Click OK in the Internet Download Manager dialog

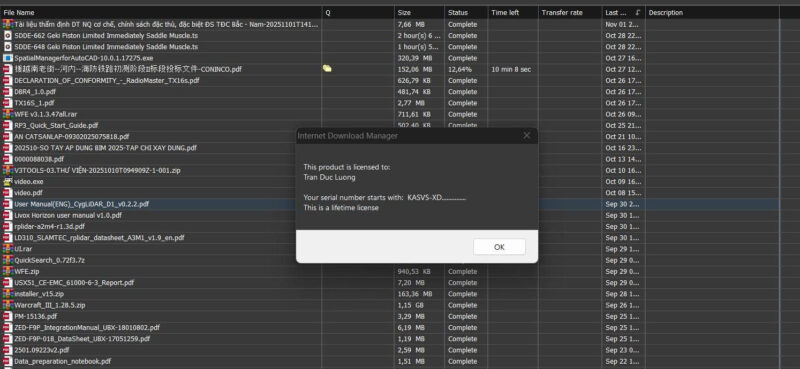pyautogui.click(x=499, y=247)
